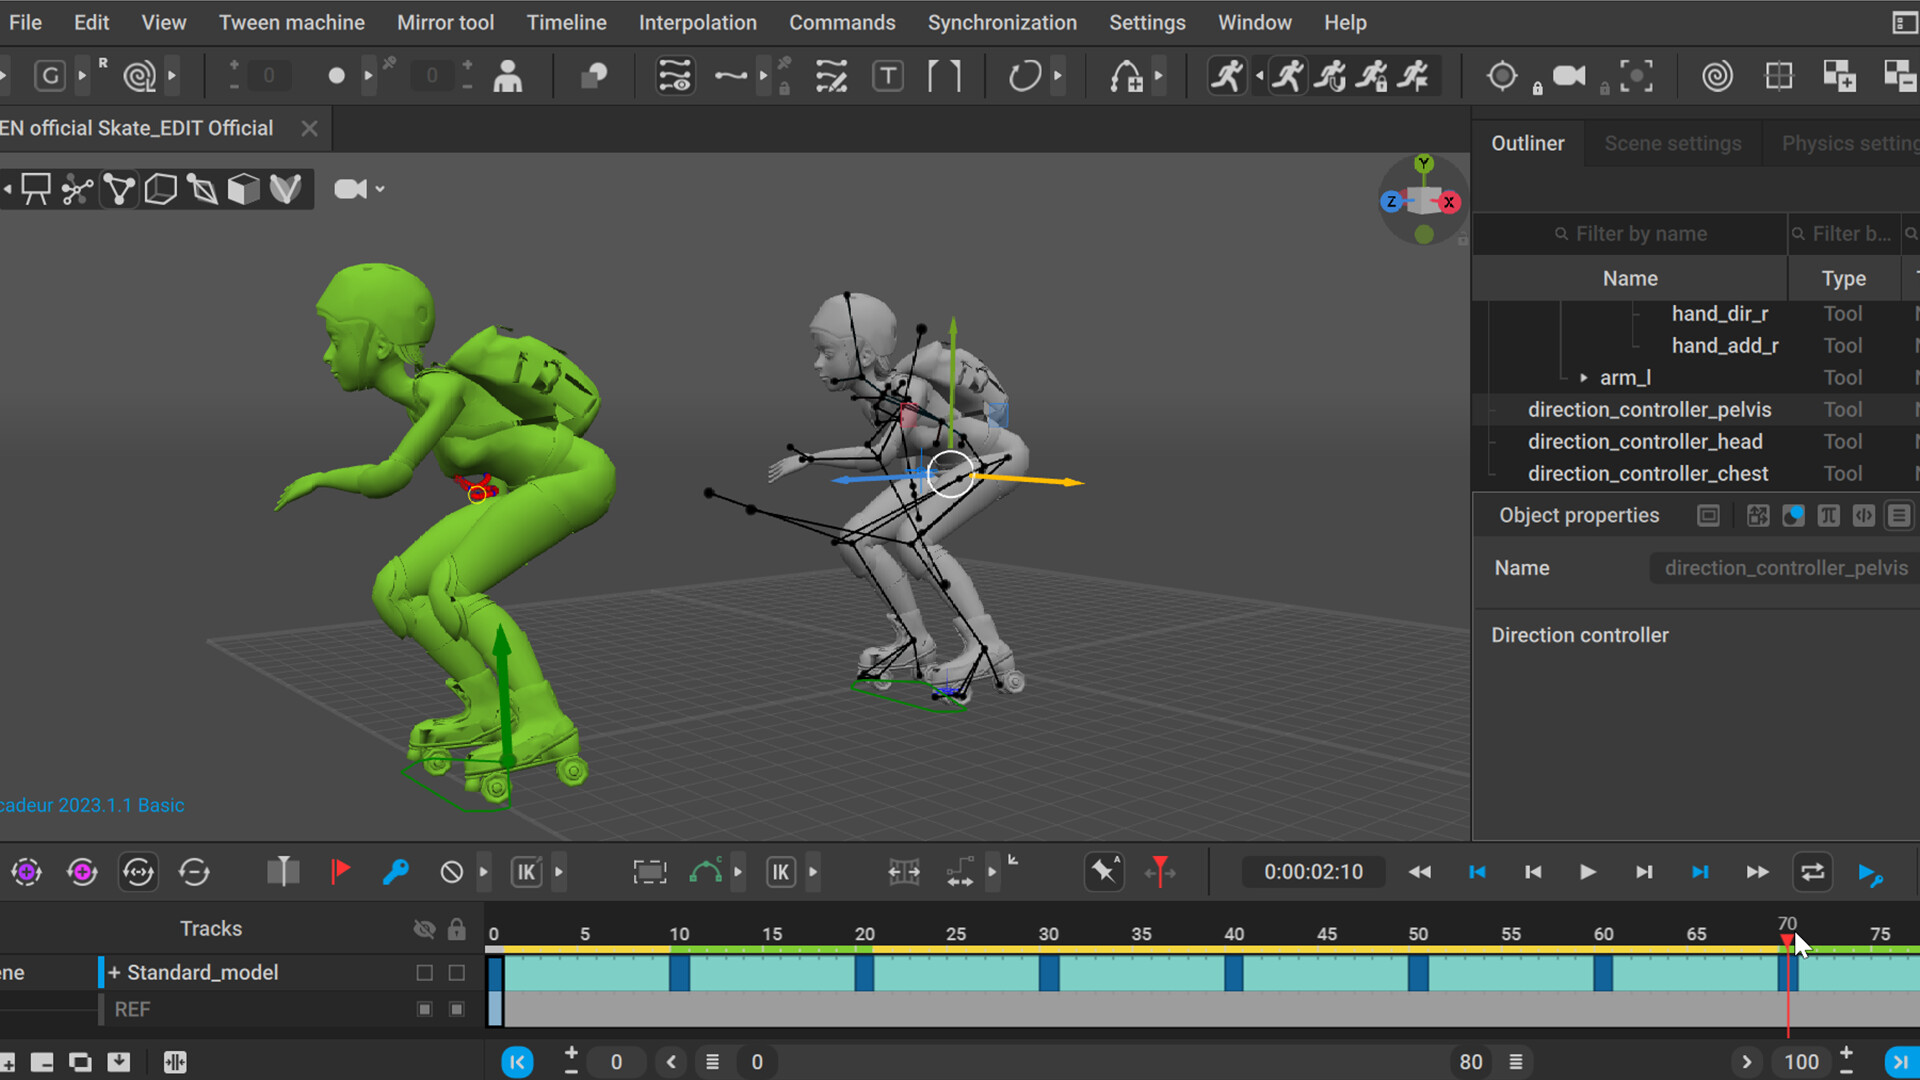1920x1080 pixels.
Task: Click the red flag marker icon
Action: (340, 872)
